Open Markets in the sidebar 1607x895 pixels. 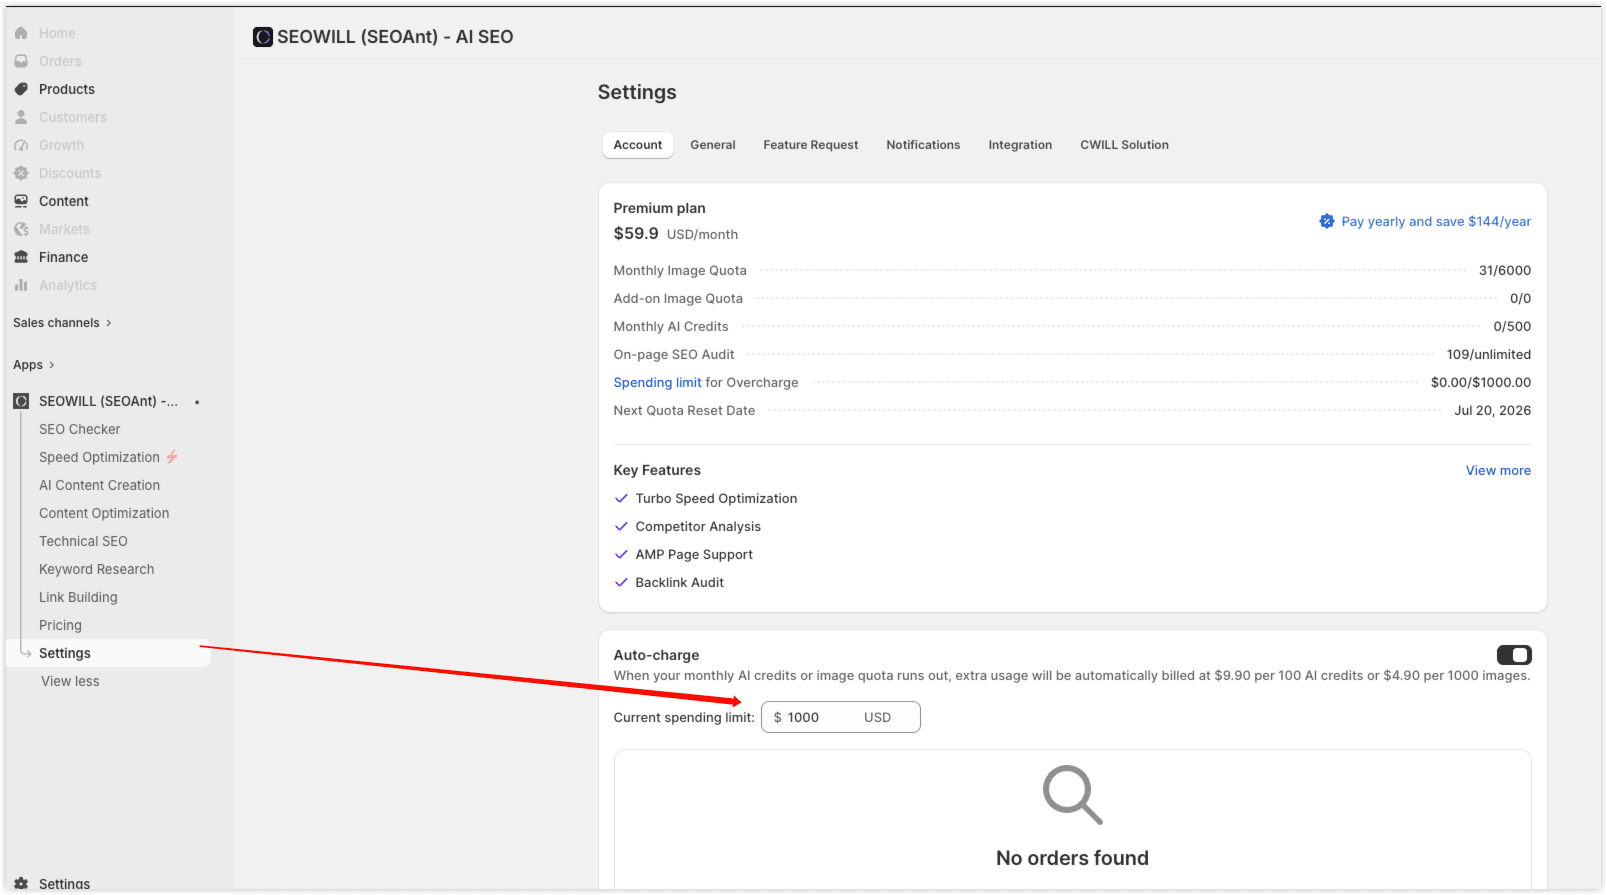(64, 229)
